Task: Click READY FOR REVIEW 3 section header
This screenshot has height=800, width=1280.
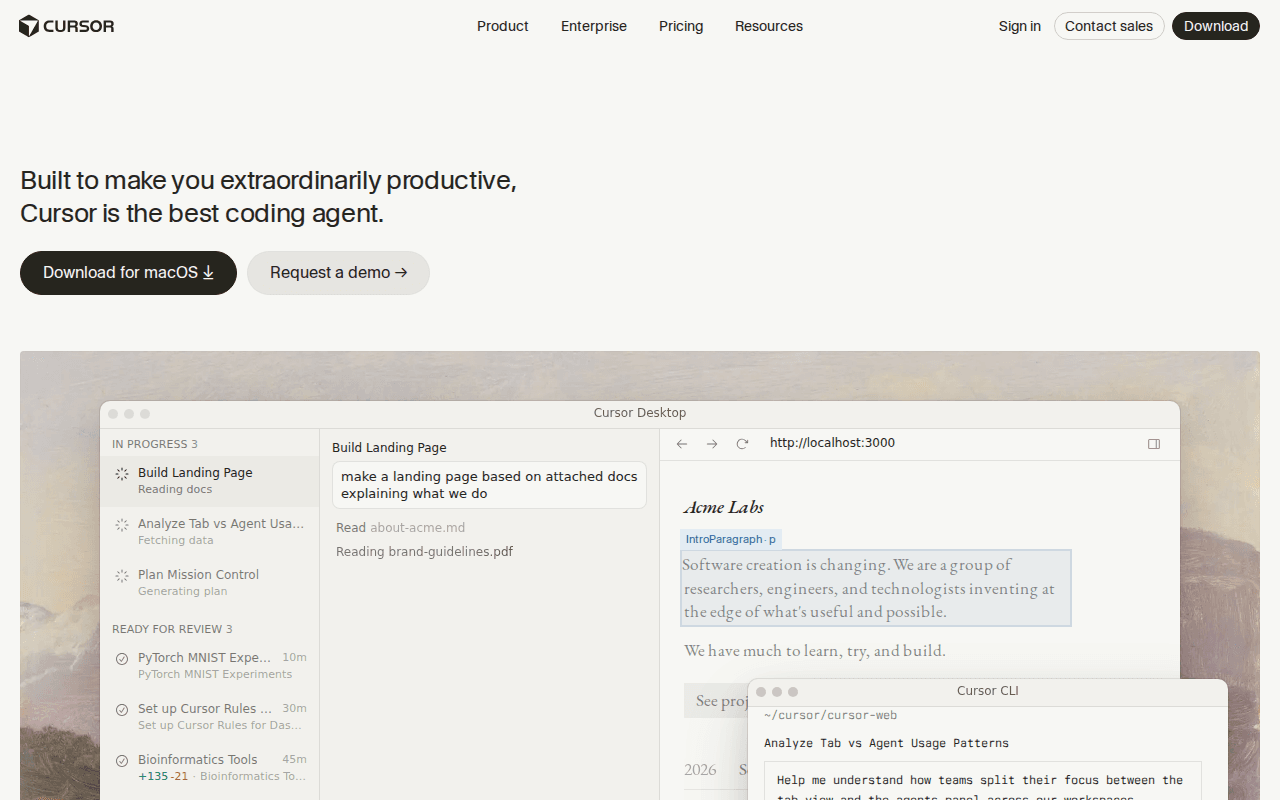Action: coord(172,629)
